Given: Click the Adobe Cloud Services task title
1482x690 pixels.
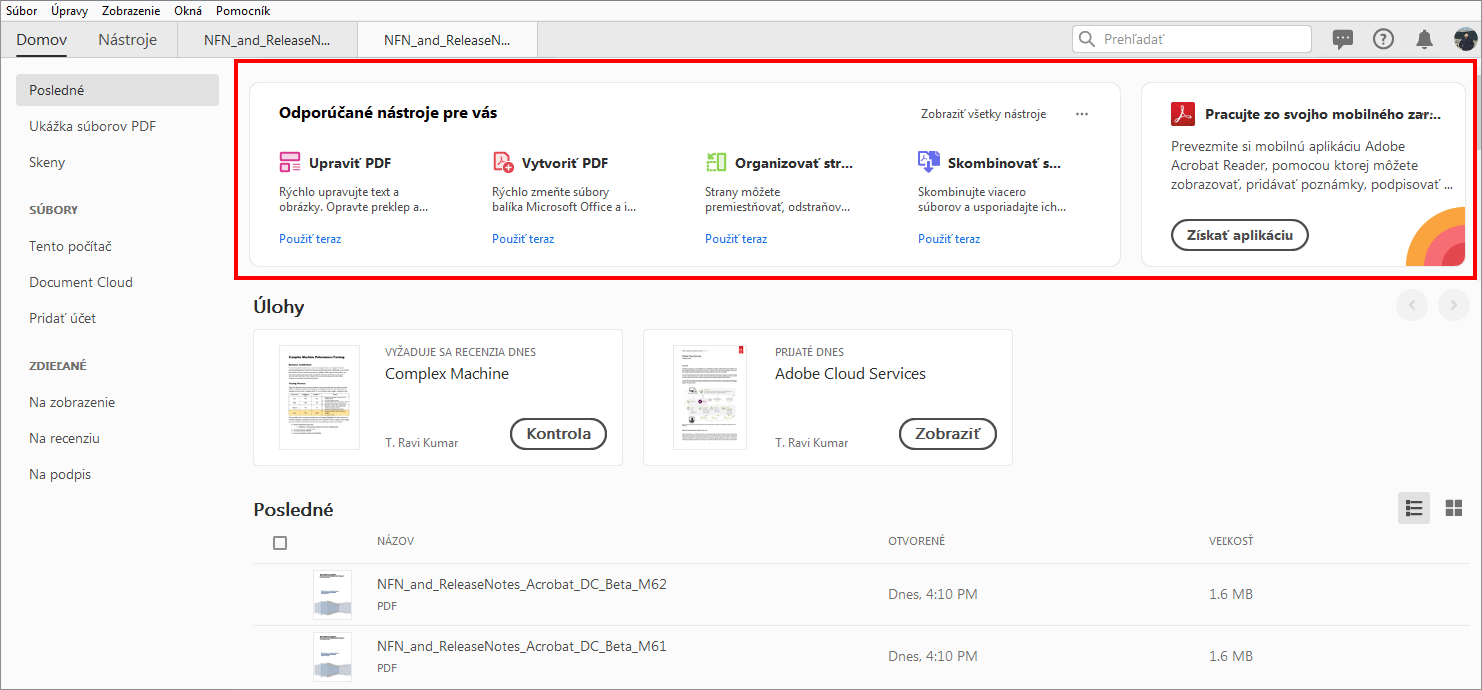Looking at the screenshot, I should 850,374.
